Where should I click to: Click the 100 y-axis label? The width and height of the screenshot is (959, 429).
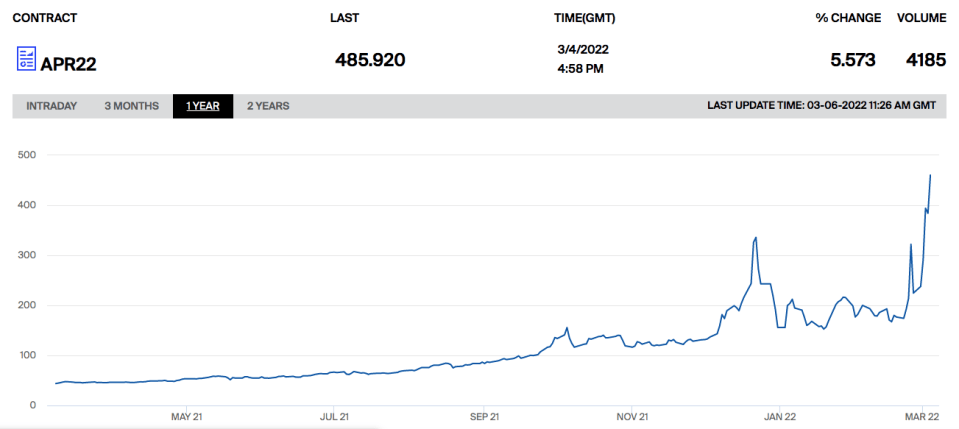(29, 355)
